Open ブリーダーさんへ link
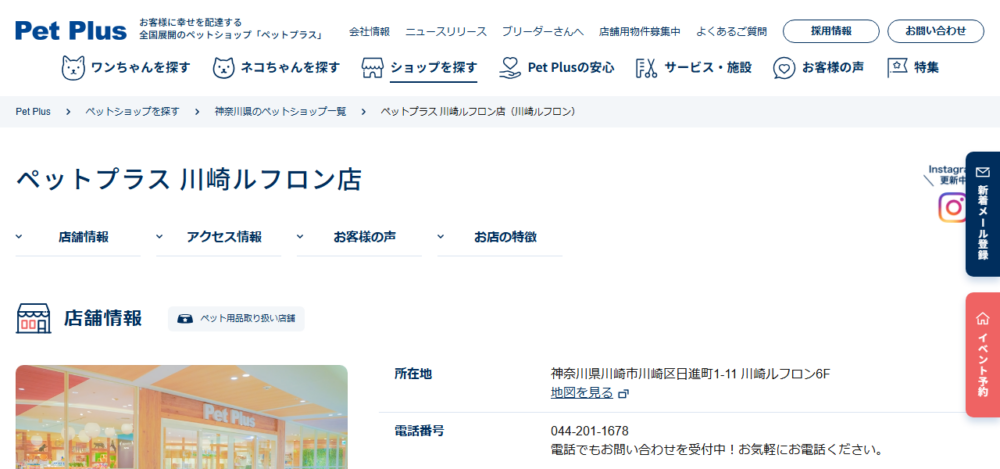Image resolution: width=1000 pixels, height=469 pixels. click(x=543, y=31)
